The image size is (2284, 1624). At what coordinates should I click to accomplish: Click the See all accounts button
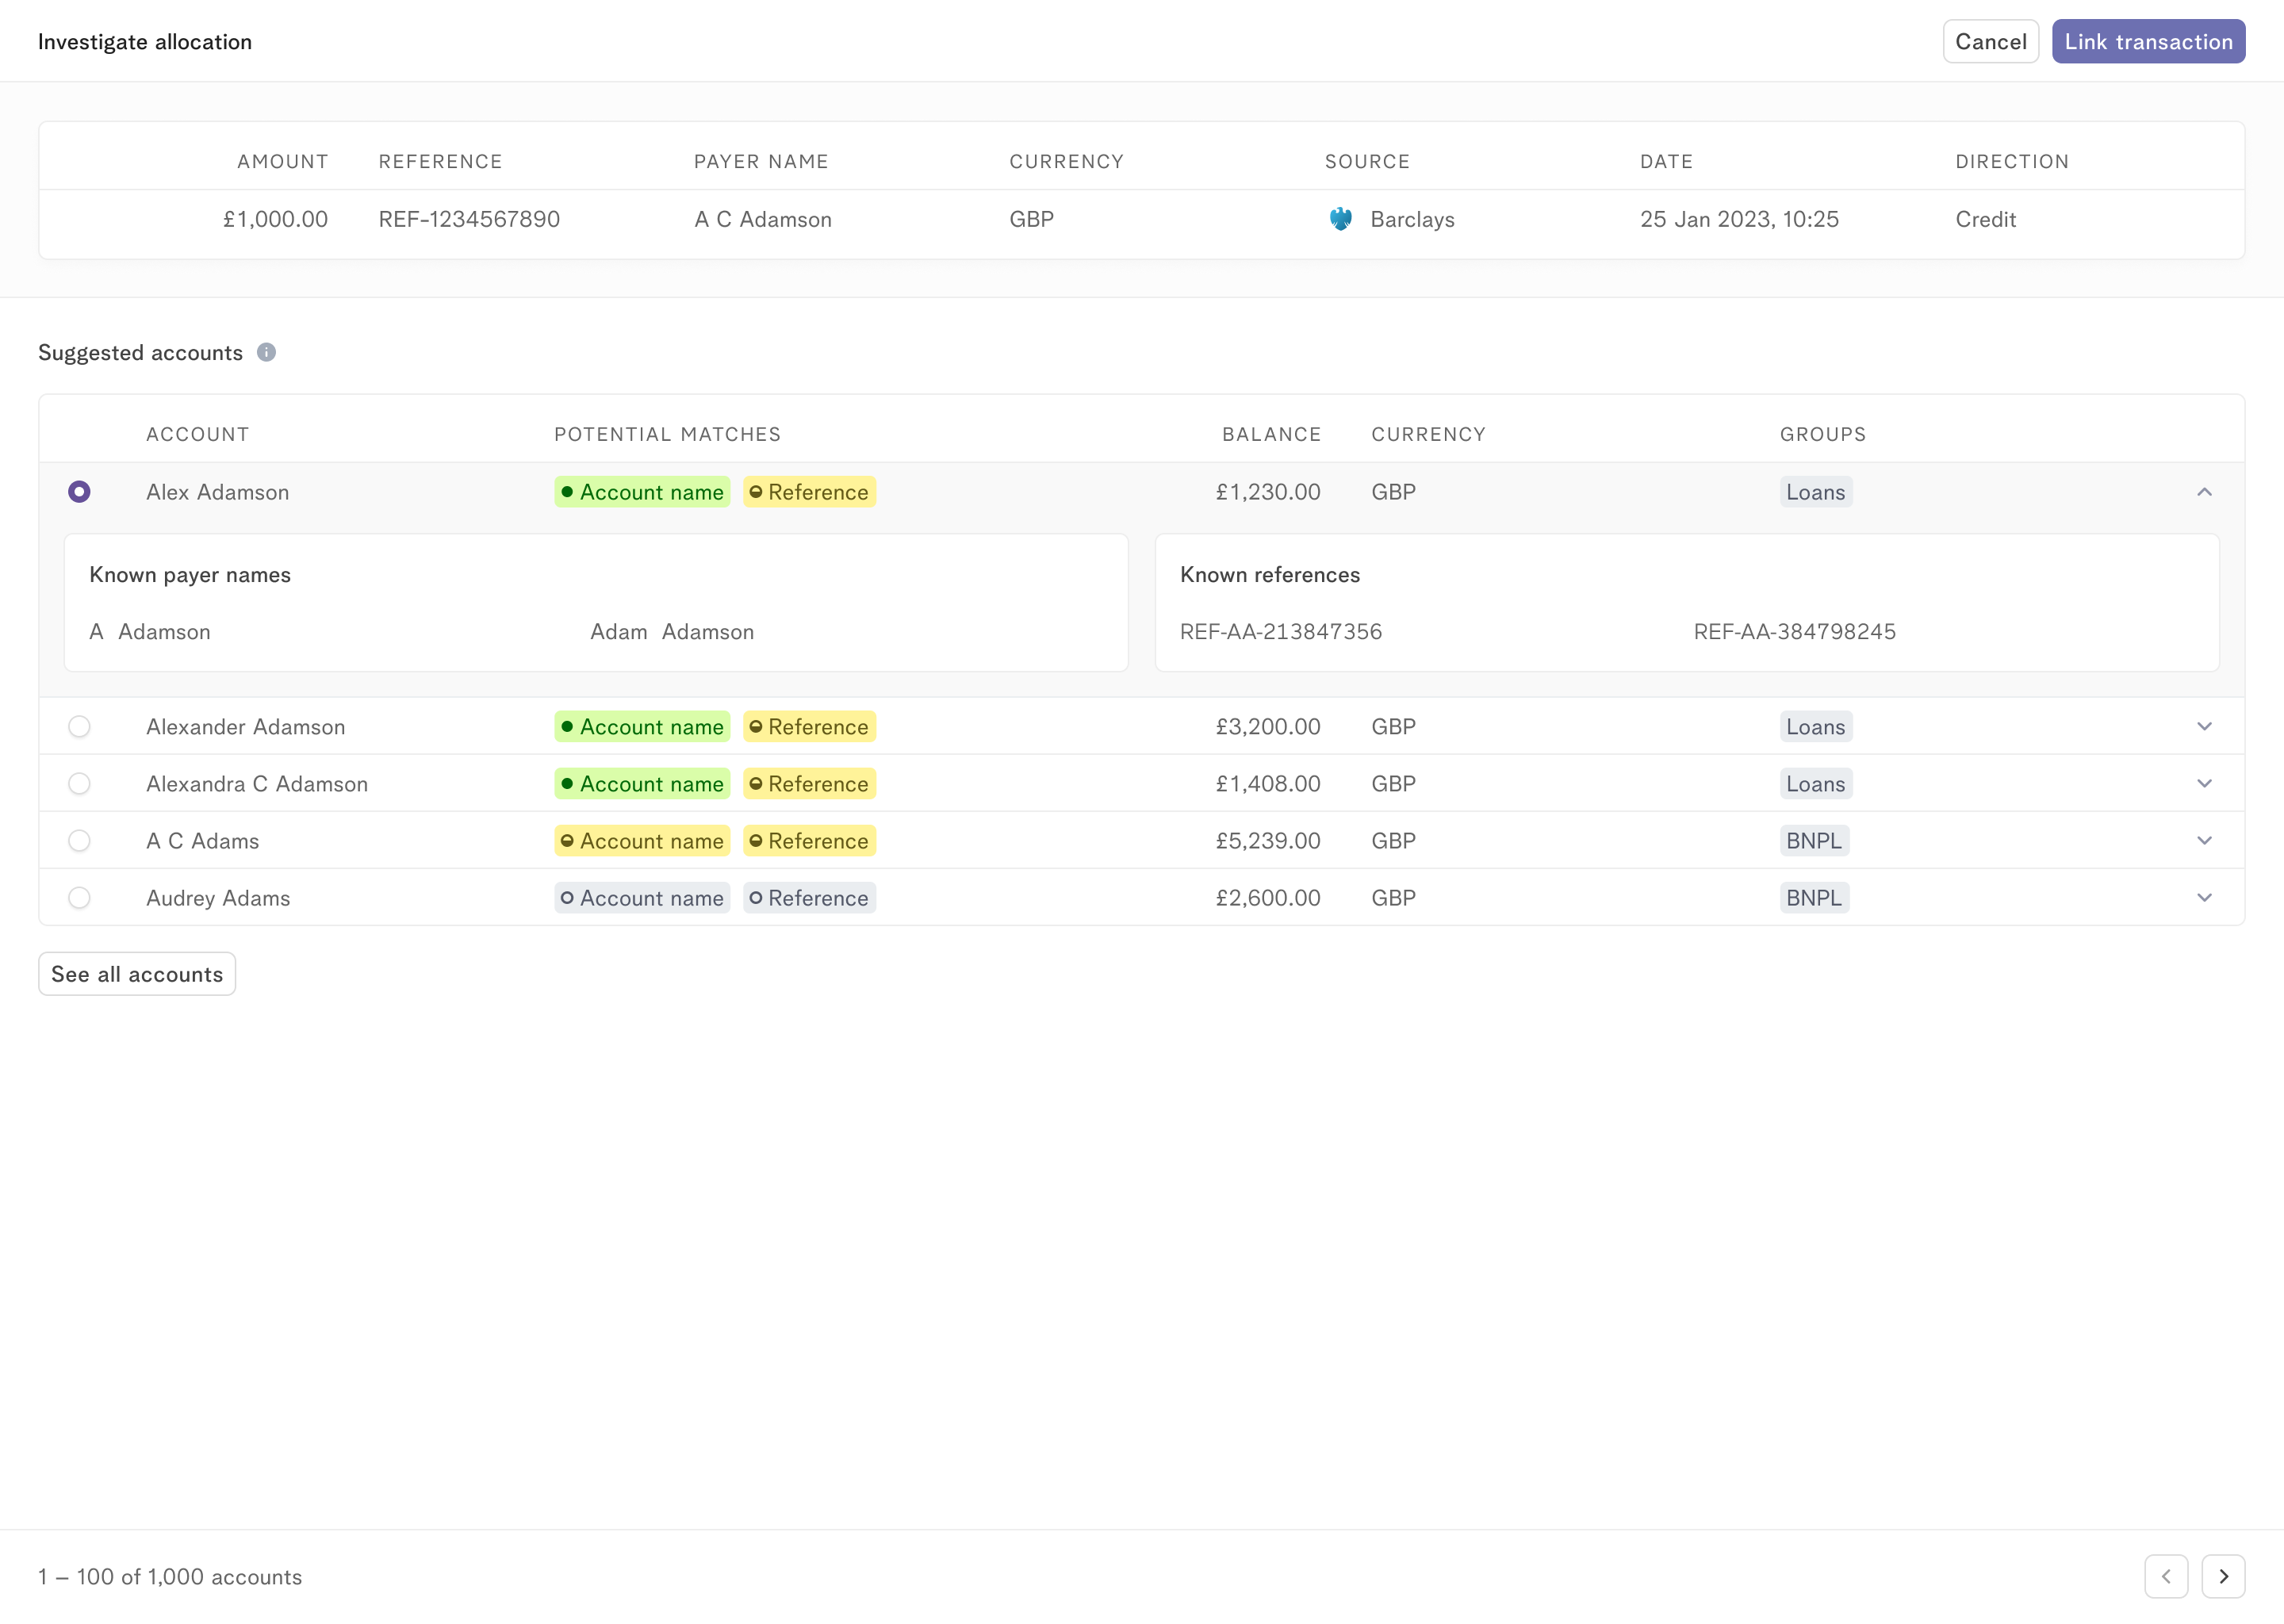point(137,974)
